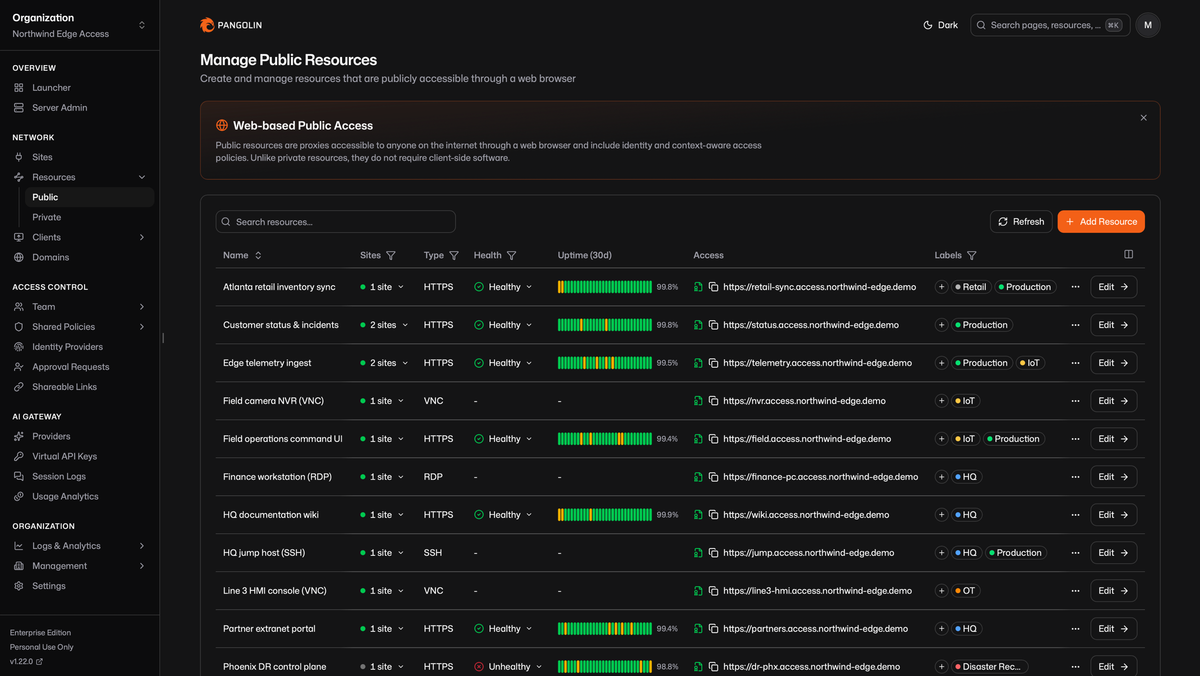Open the Organization switcher dropdown
This screenshot has width=1200, height=676.
(80, 25)
